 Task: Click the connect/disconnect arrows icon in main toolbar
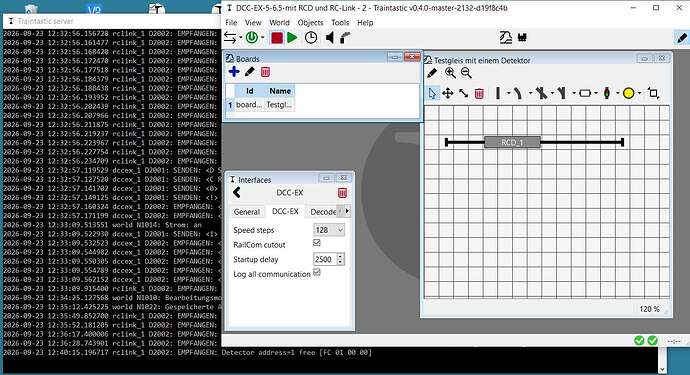pyautogui.click(x=230, y=38)
